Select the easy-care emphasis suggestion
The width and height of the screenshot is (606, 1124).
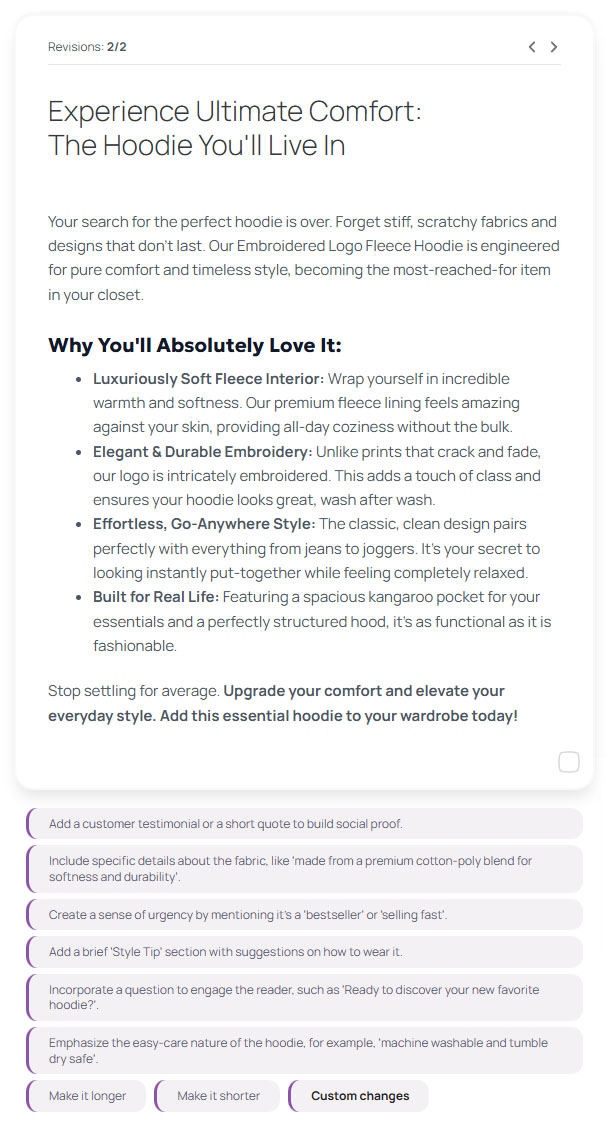[304, 1050]
